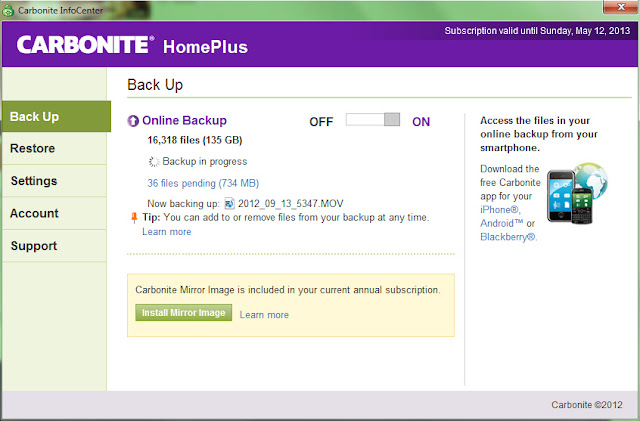Screen dimensions: 640x421
Task: Open the Restore sidebar tab
Action: coord(54,148)
